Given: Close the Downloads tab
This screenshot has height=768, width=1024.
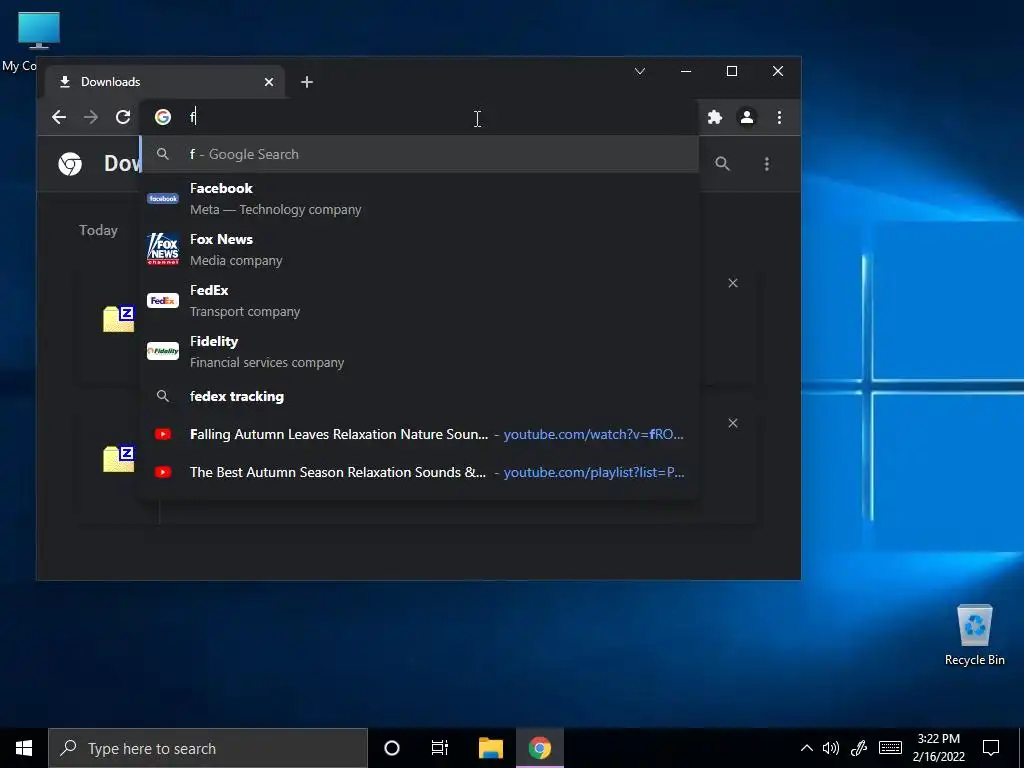Looking at the screenshot, I should [x=268, y=82].
